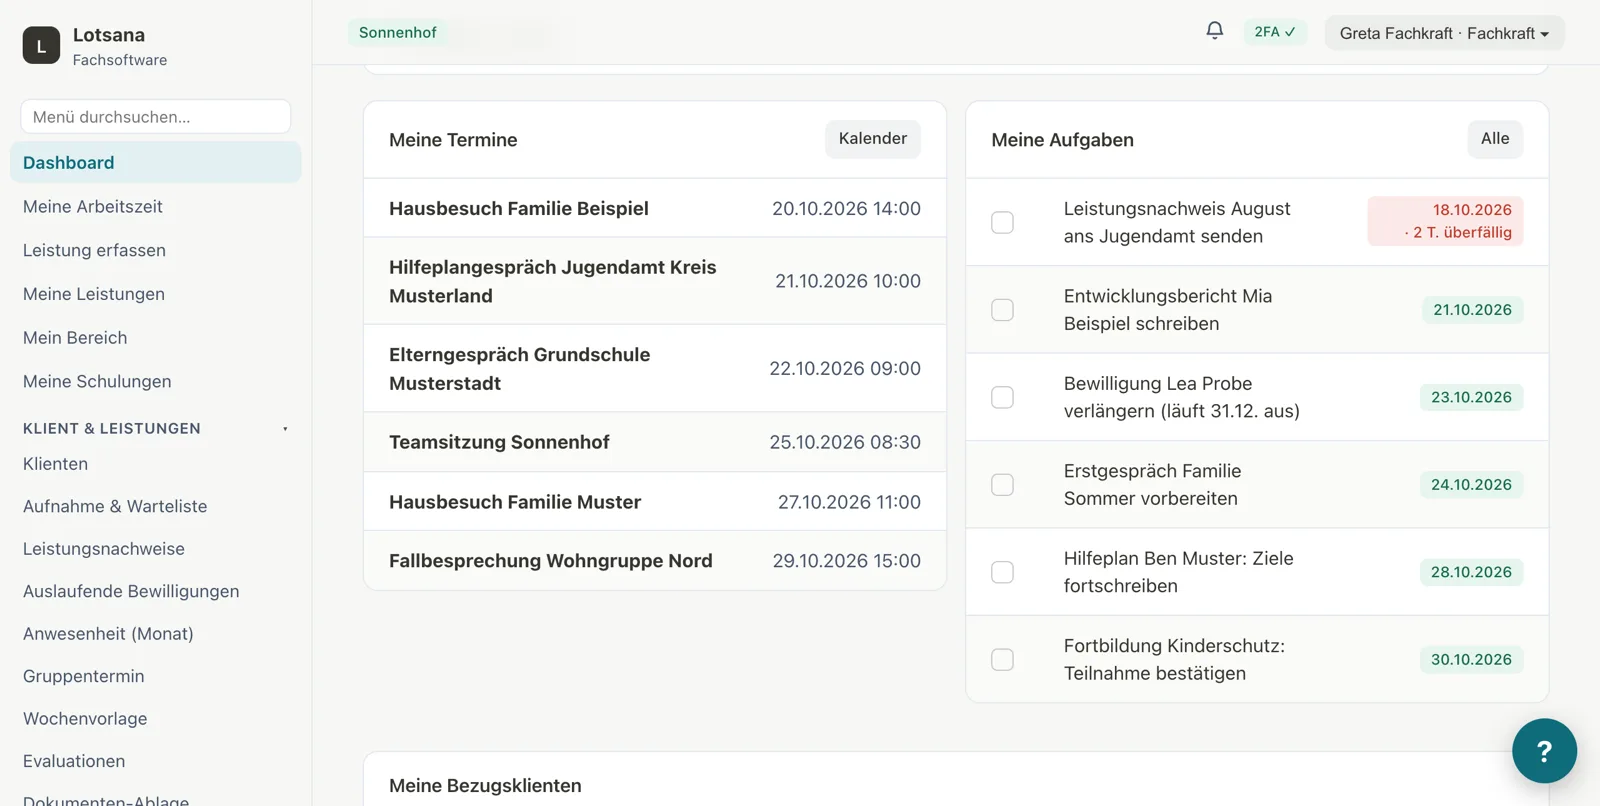Image resolution: width=1600 pixels, height=806 pixels.
Task: Open Fallbesprechung Wohngruppe Nord appointment
Action: 655,561
